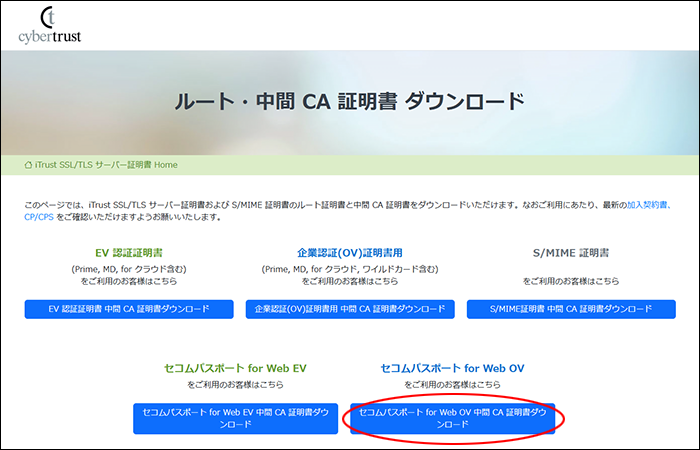
Task: Open the CP/CPS link
Action: (x=39, y=217)
